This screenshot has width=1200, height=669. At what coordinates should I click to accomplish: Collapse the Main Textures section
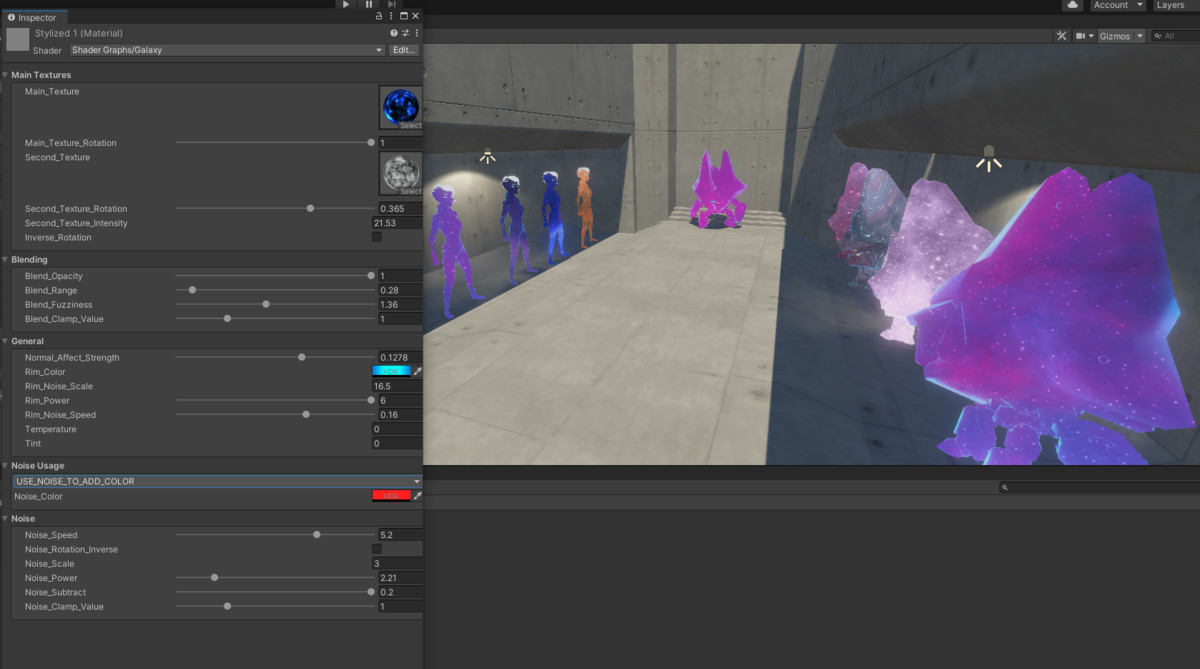point(5,75)
